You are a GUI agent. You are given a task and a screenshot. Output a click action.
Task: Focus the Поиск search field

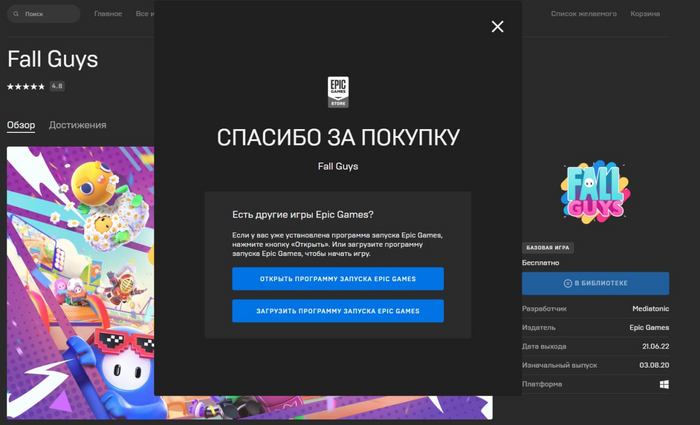[44, 14]
